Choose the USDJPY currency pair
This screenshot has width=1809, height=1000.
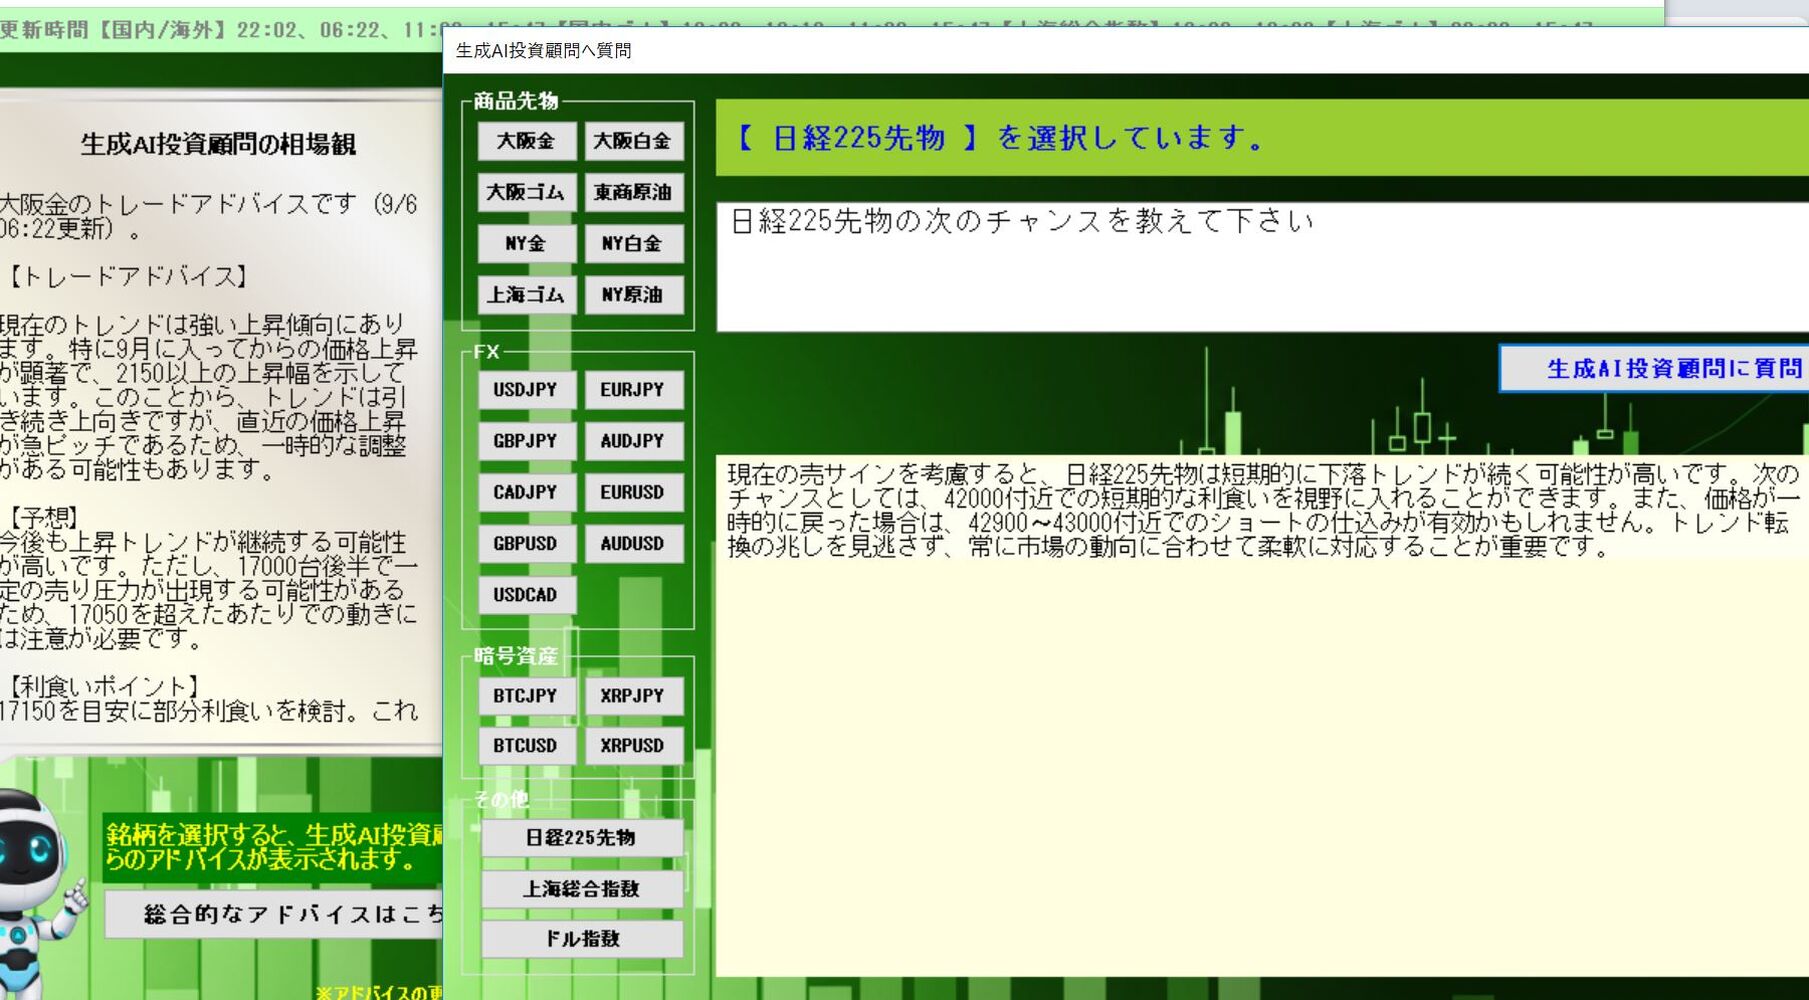pyautogui.click(x=526, y=390)
